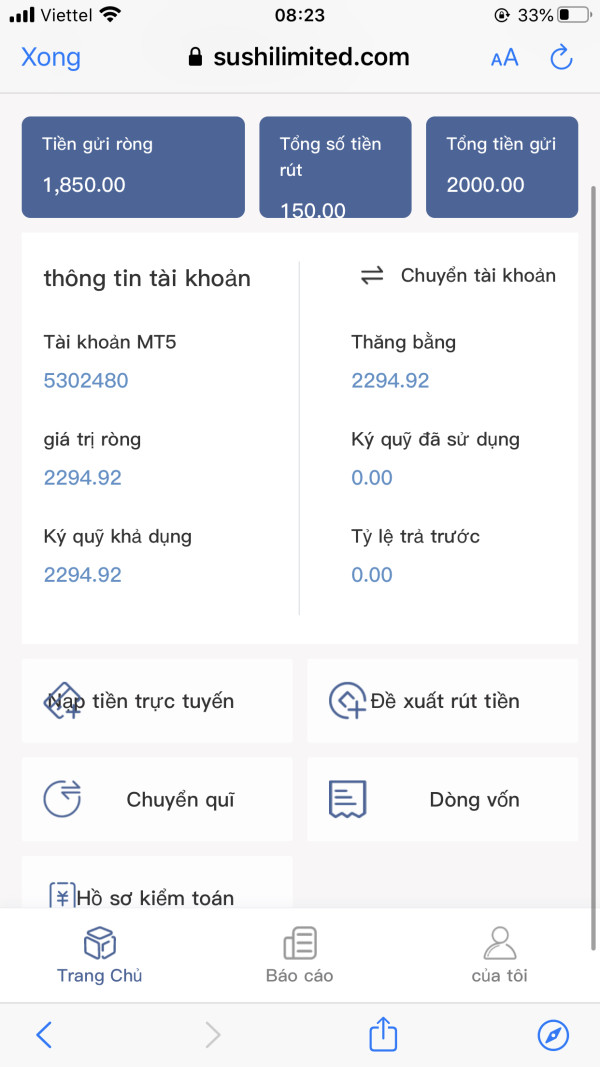Tap the Chuyển tài khoản link

(x=478, y=276)
